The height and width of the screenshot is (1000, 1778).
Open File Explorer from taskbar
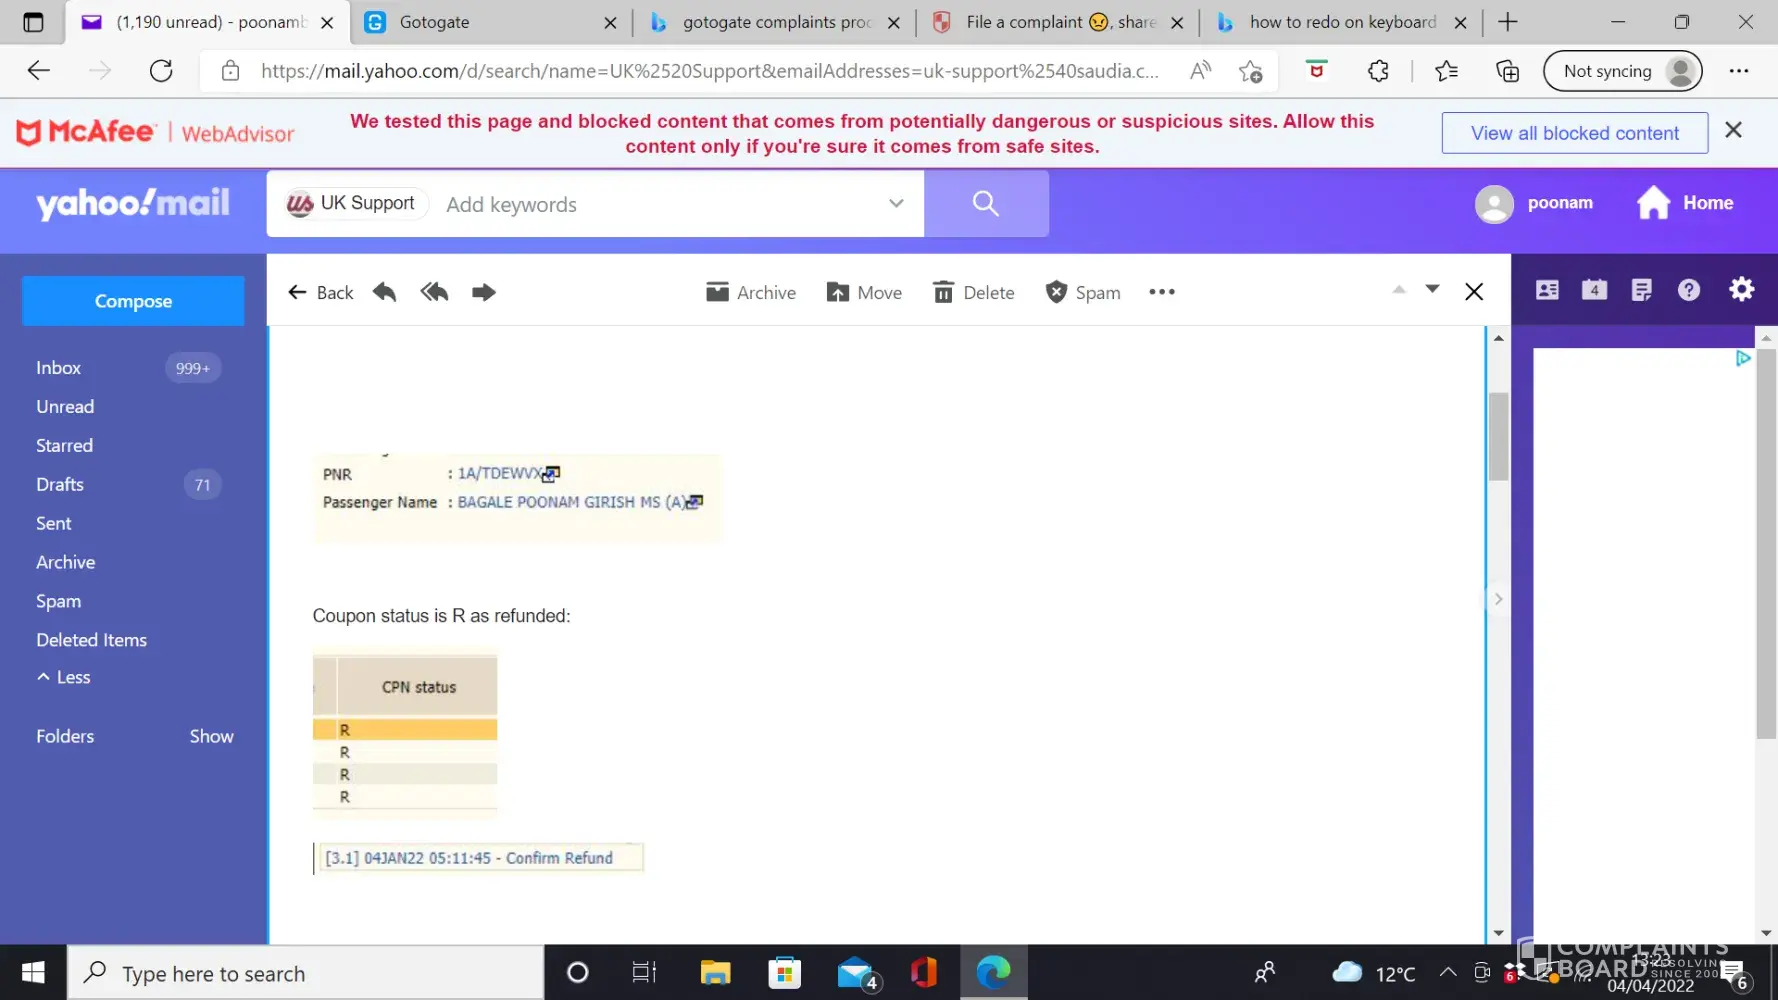(715, 973)
